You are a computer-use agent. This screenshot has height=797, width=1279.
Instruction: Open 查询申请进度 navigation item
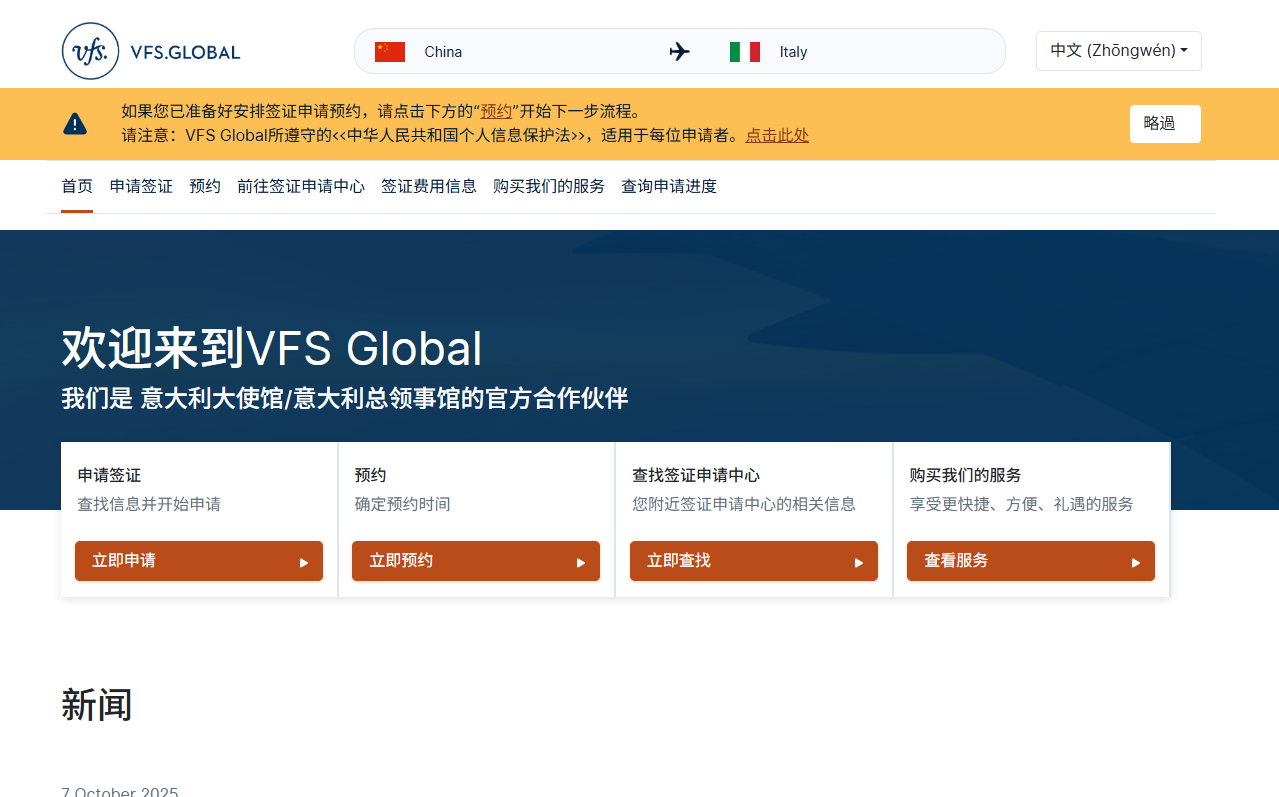(668, 186)
